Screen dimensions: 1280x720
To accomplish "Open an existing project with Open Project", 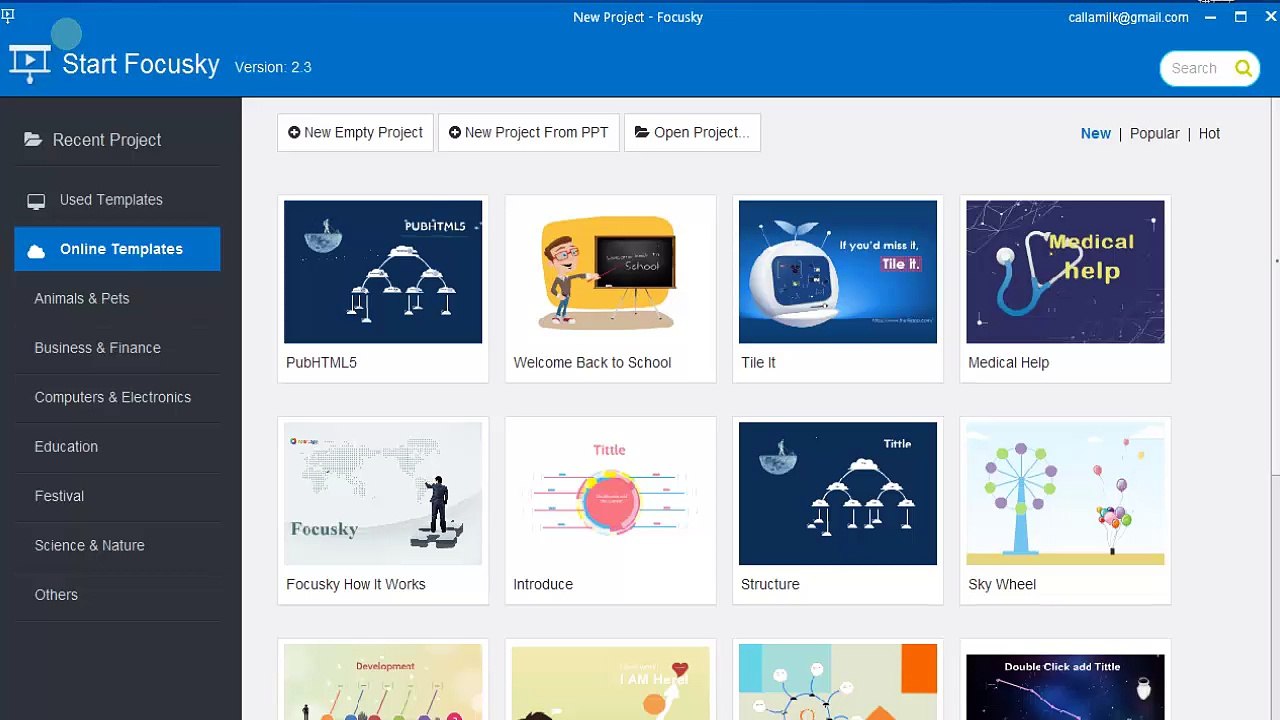I will click(692, 132).
